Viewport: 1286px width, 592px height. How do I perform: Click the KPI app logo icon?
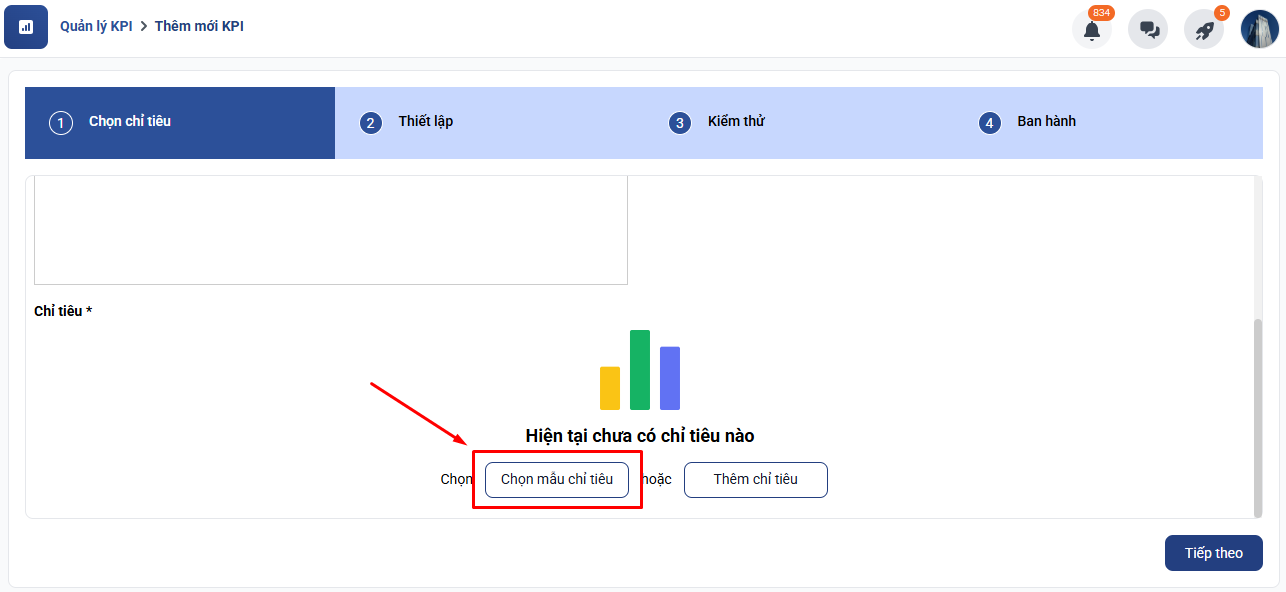click(x=26, y=27)
